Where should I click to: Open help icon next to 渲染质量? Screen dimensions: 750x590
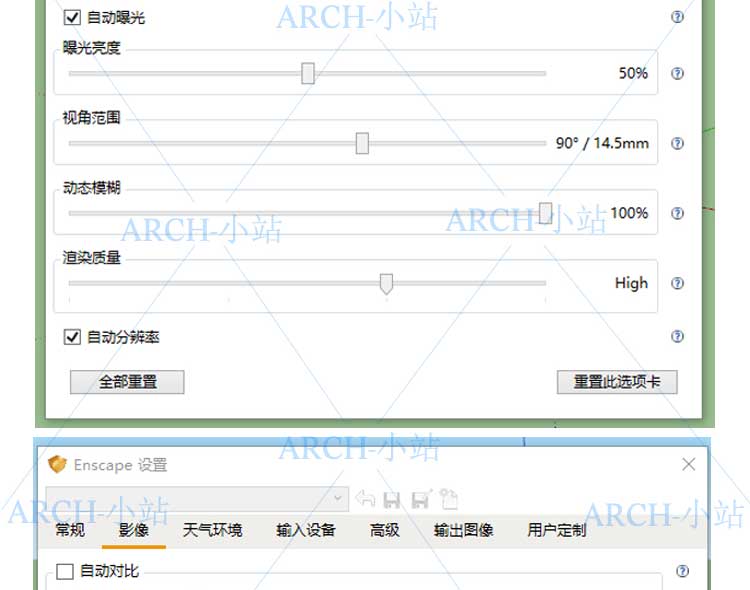[678, 283]
